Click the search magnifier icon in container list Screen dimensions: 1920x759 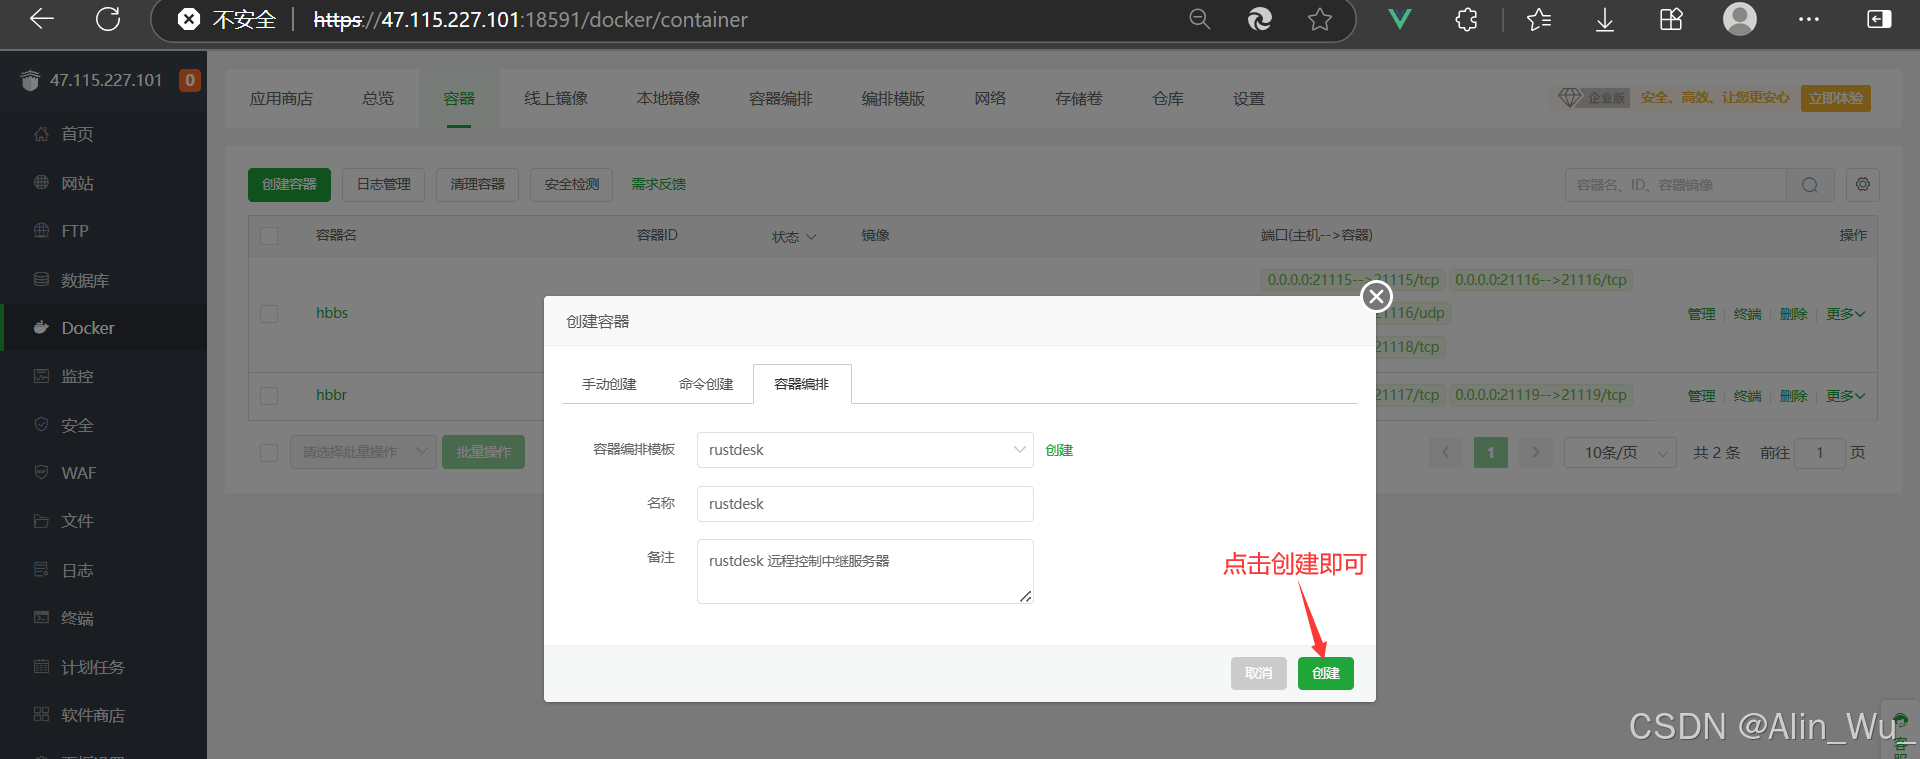coord(1809,185)
